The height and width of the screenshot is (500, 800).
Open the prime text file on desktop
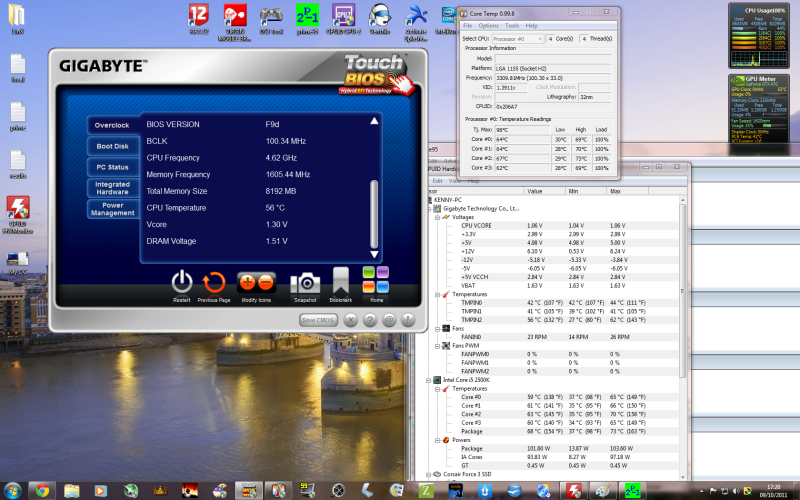(x=18, y=116)
